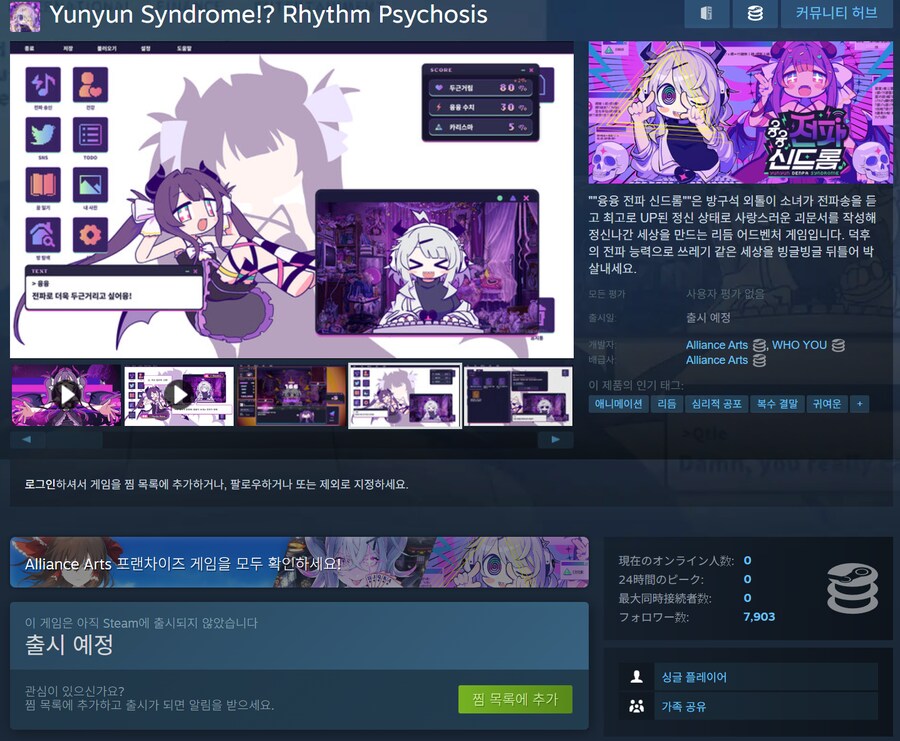Click the large 출시 예정 heading in purchase box

click(x=69, y=645)
